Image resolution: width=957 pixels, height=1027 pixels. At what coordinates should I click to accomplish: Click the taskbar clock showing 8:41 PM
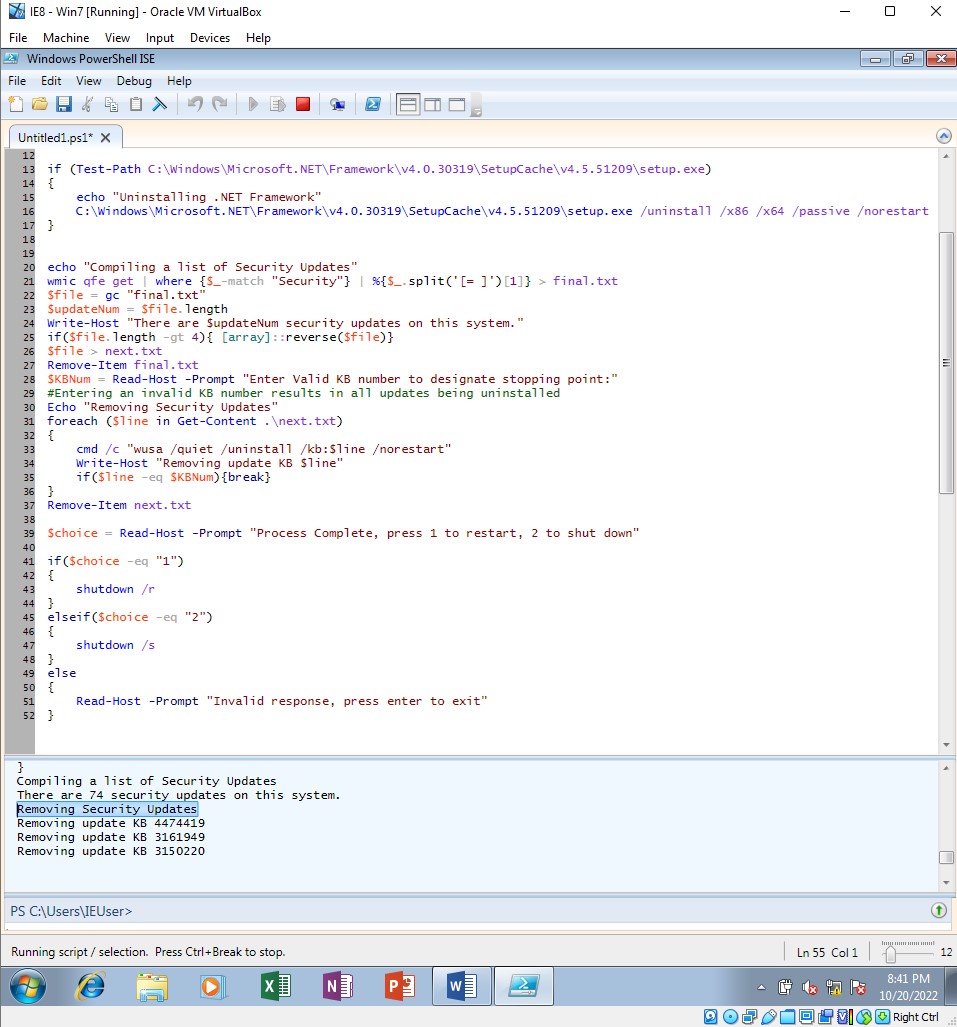908,986
